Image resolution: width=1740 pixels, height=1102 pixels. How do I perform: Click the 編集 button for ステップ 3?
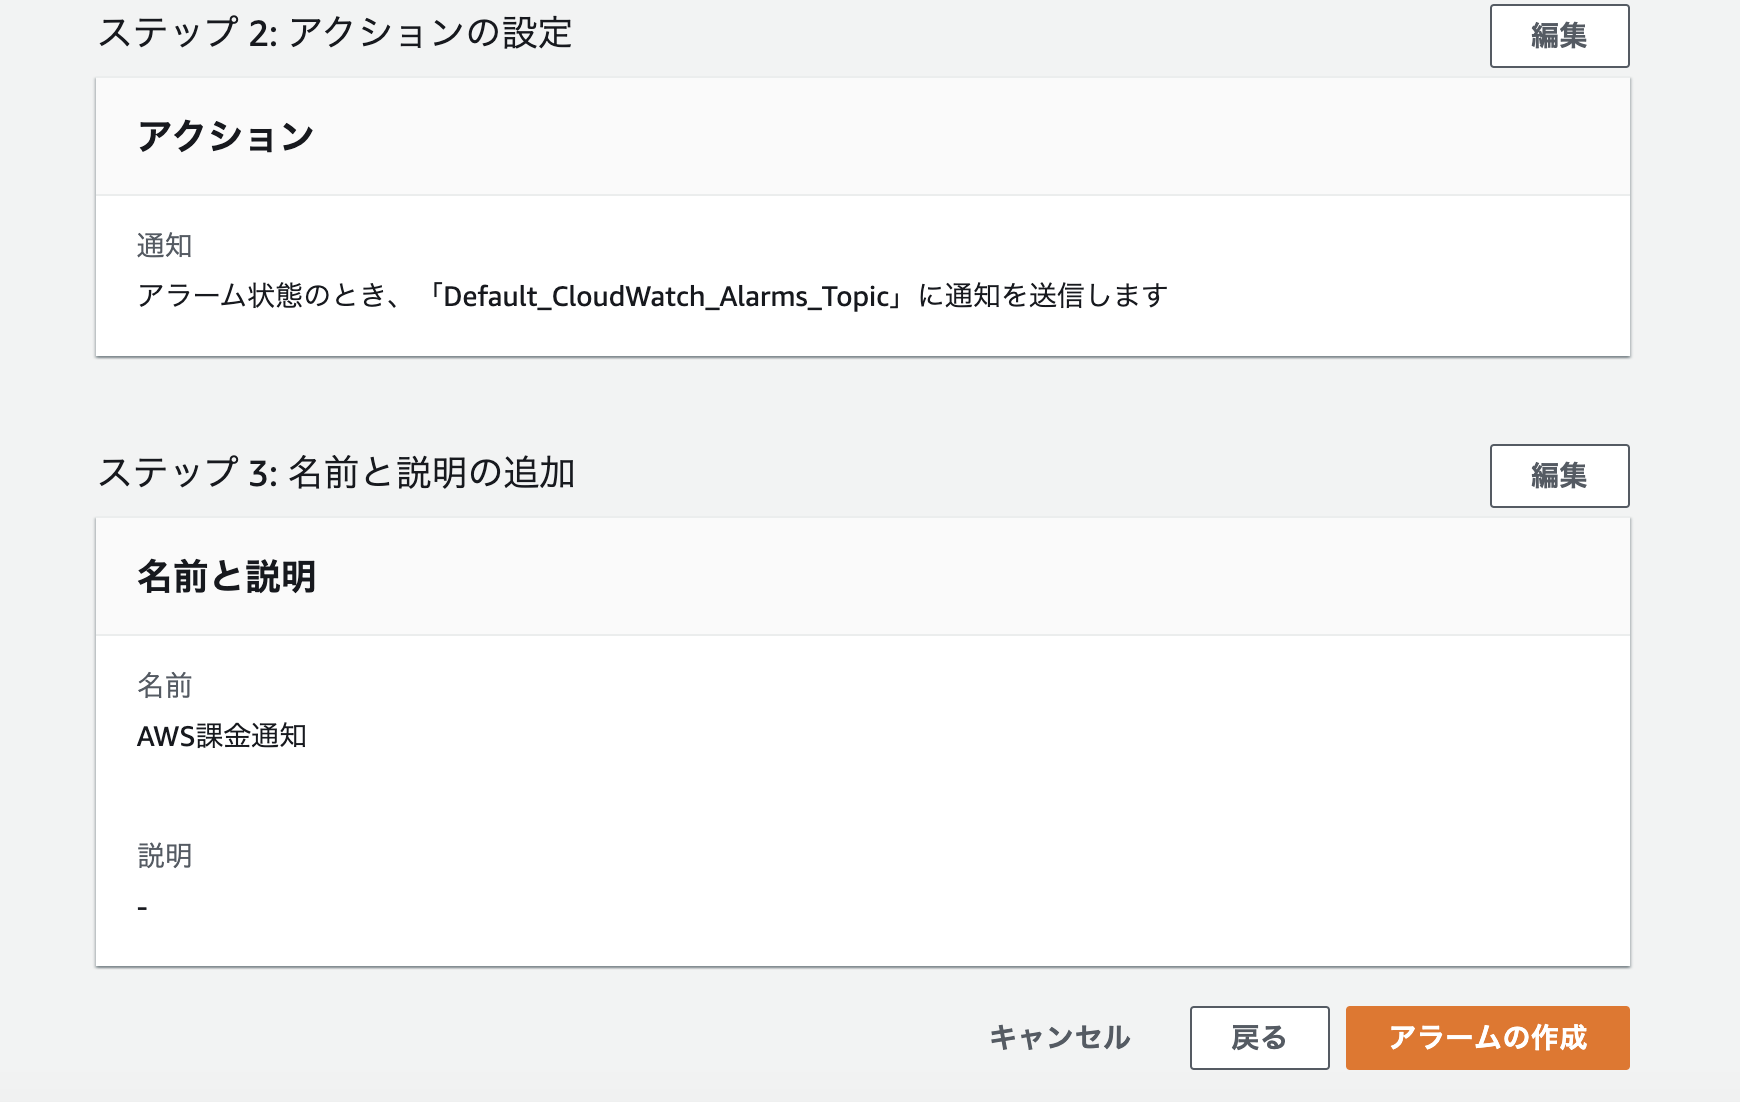(1558, 477)
